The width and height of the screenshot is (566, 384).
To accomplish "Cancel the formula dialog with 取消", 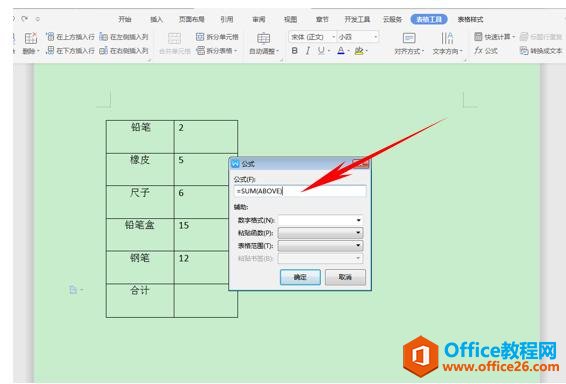I will pyautogui.click(x=345, y=277).
